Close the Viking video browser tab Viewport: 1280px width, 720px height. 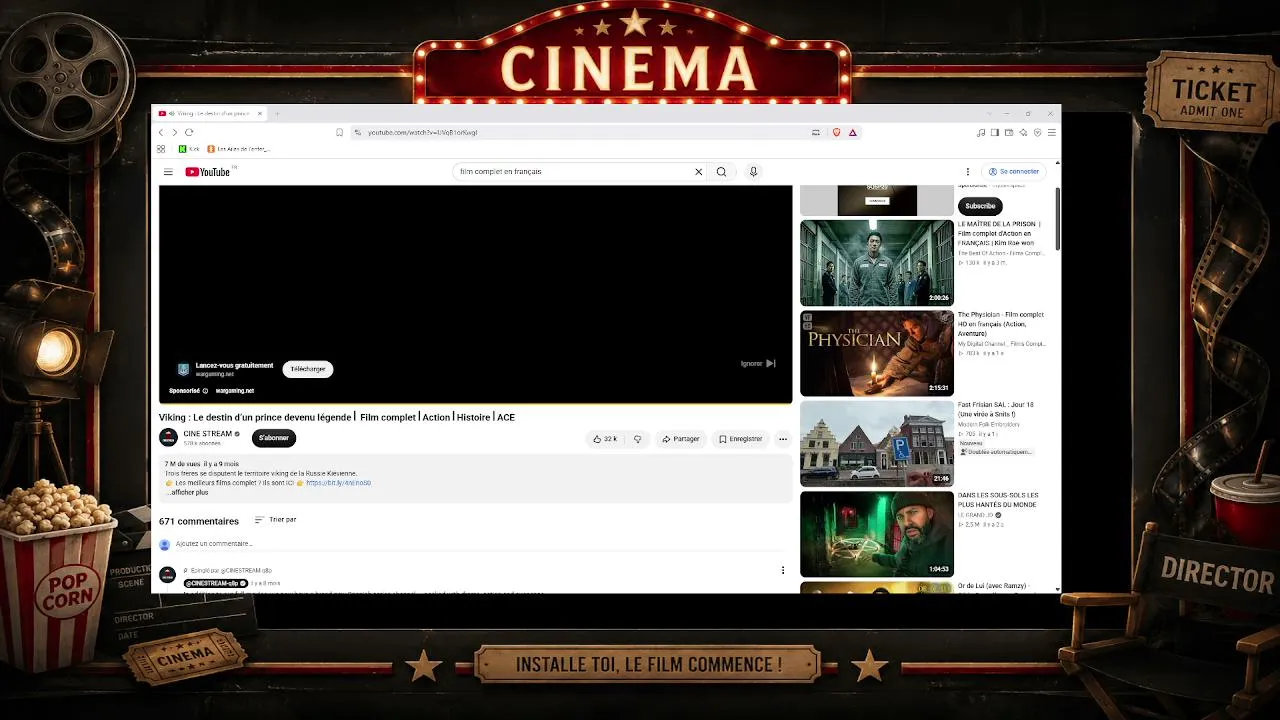[259, 113]
